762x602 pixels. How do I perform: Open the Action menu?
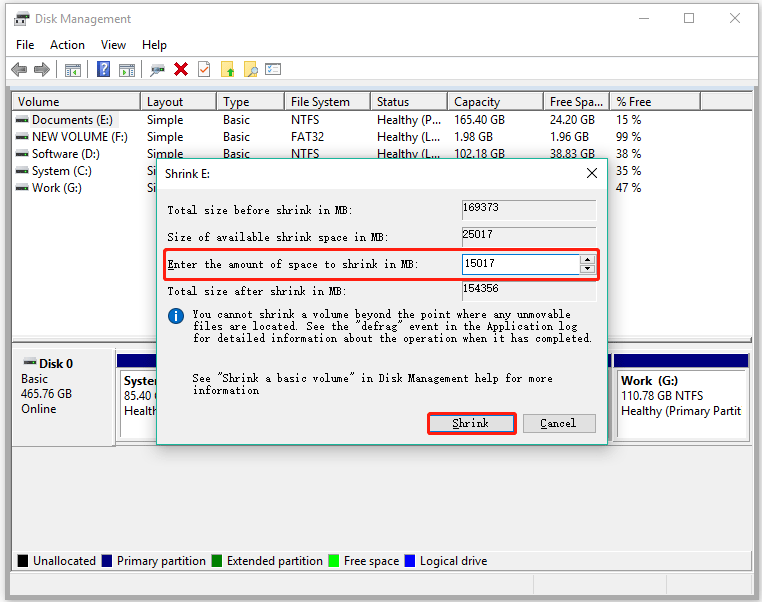click(x=67, y=45)
